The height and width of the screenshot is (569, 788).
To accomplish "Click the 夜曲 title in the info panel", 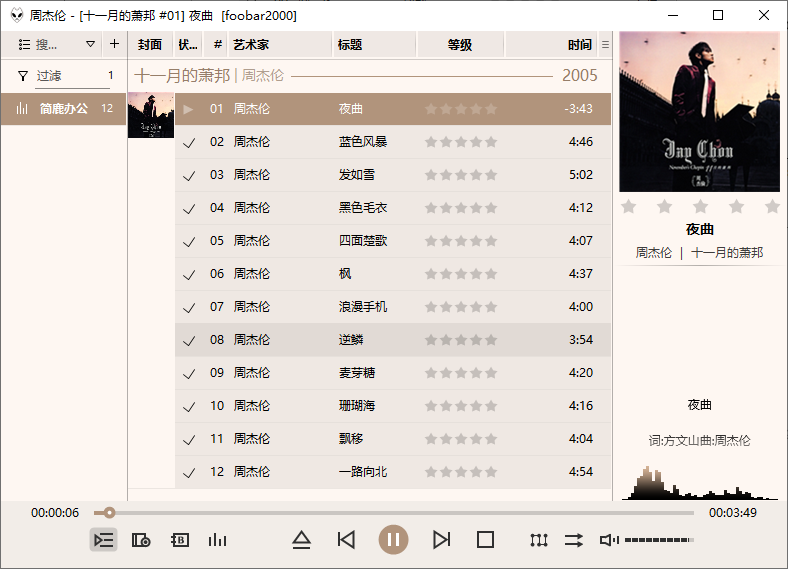I will pos(700,229).
